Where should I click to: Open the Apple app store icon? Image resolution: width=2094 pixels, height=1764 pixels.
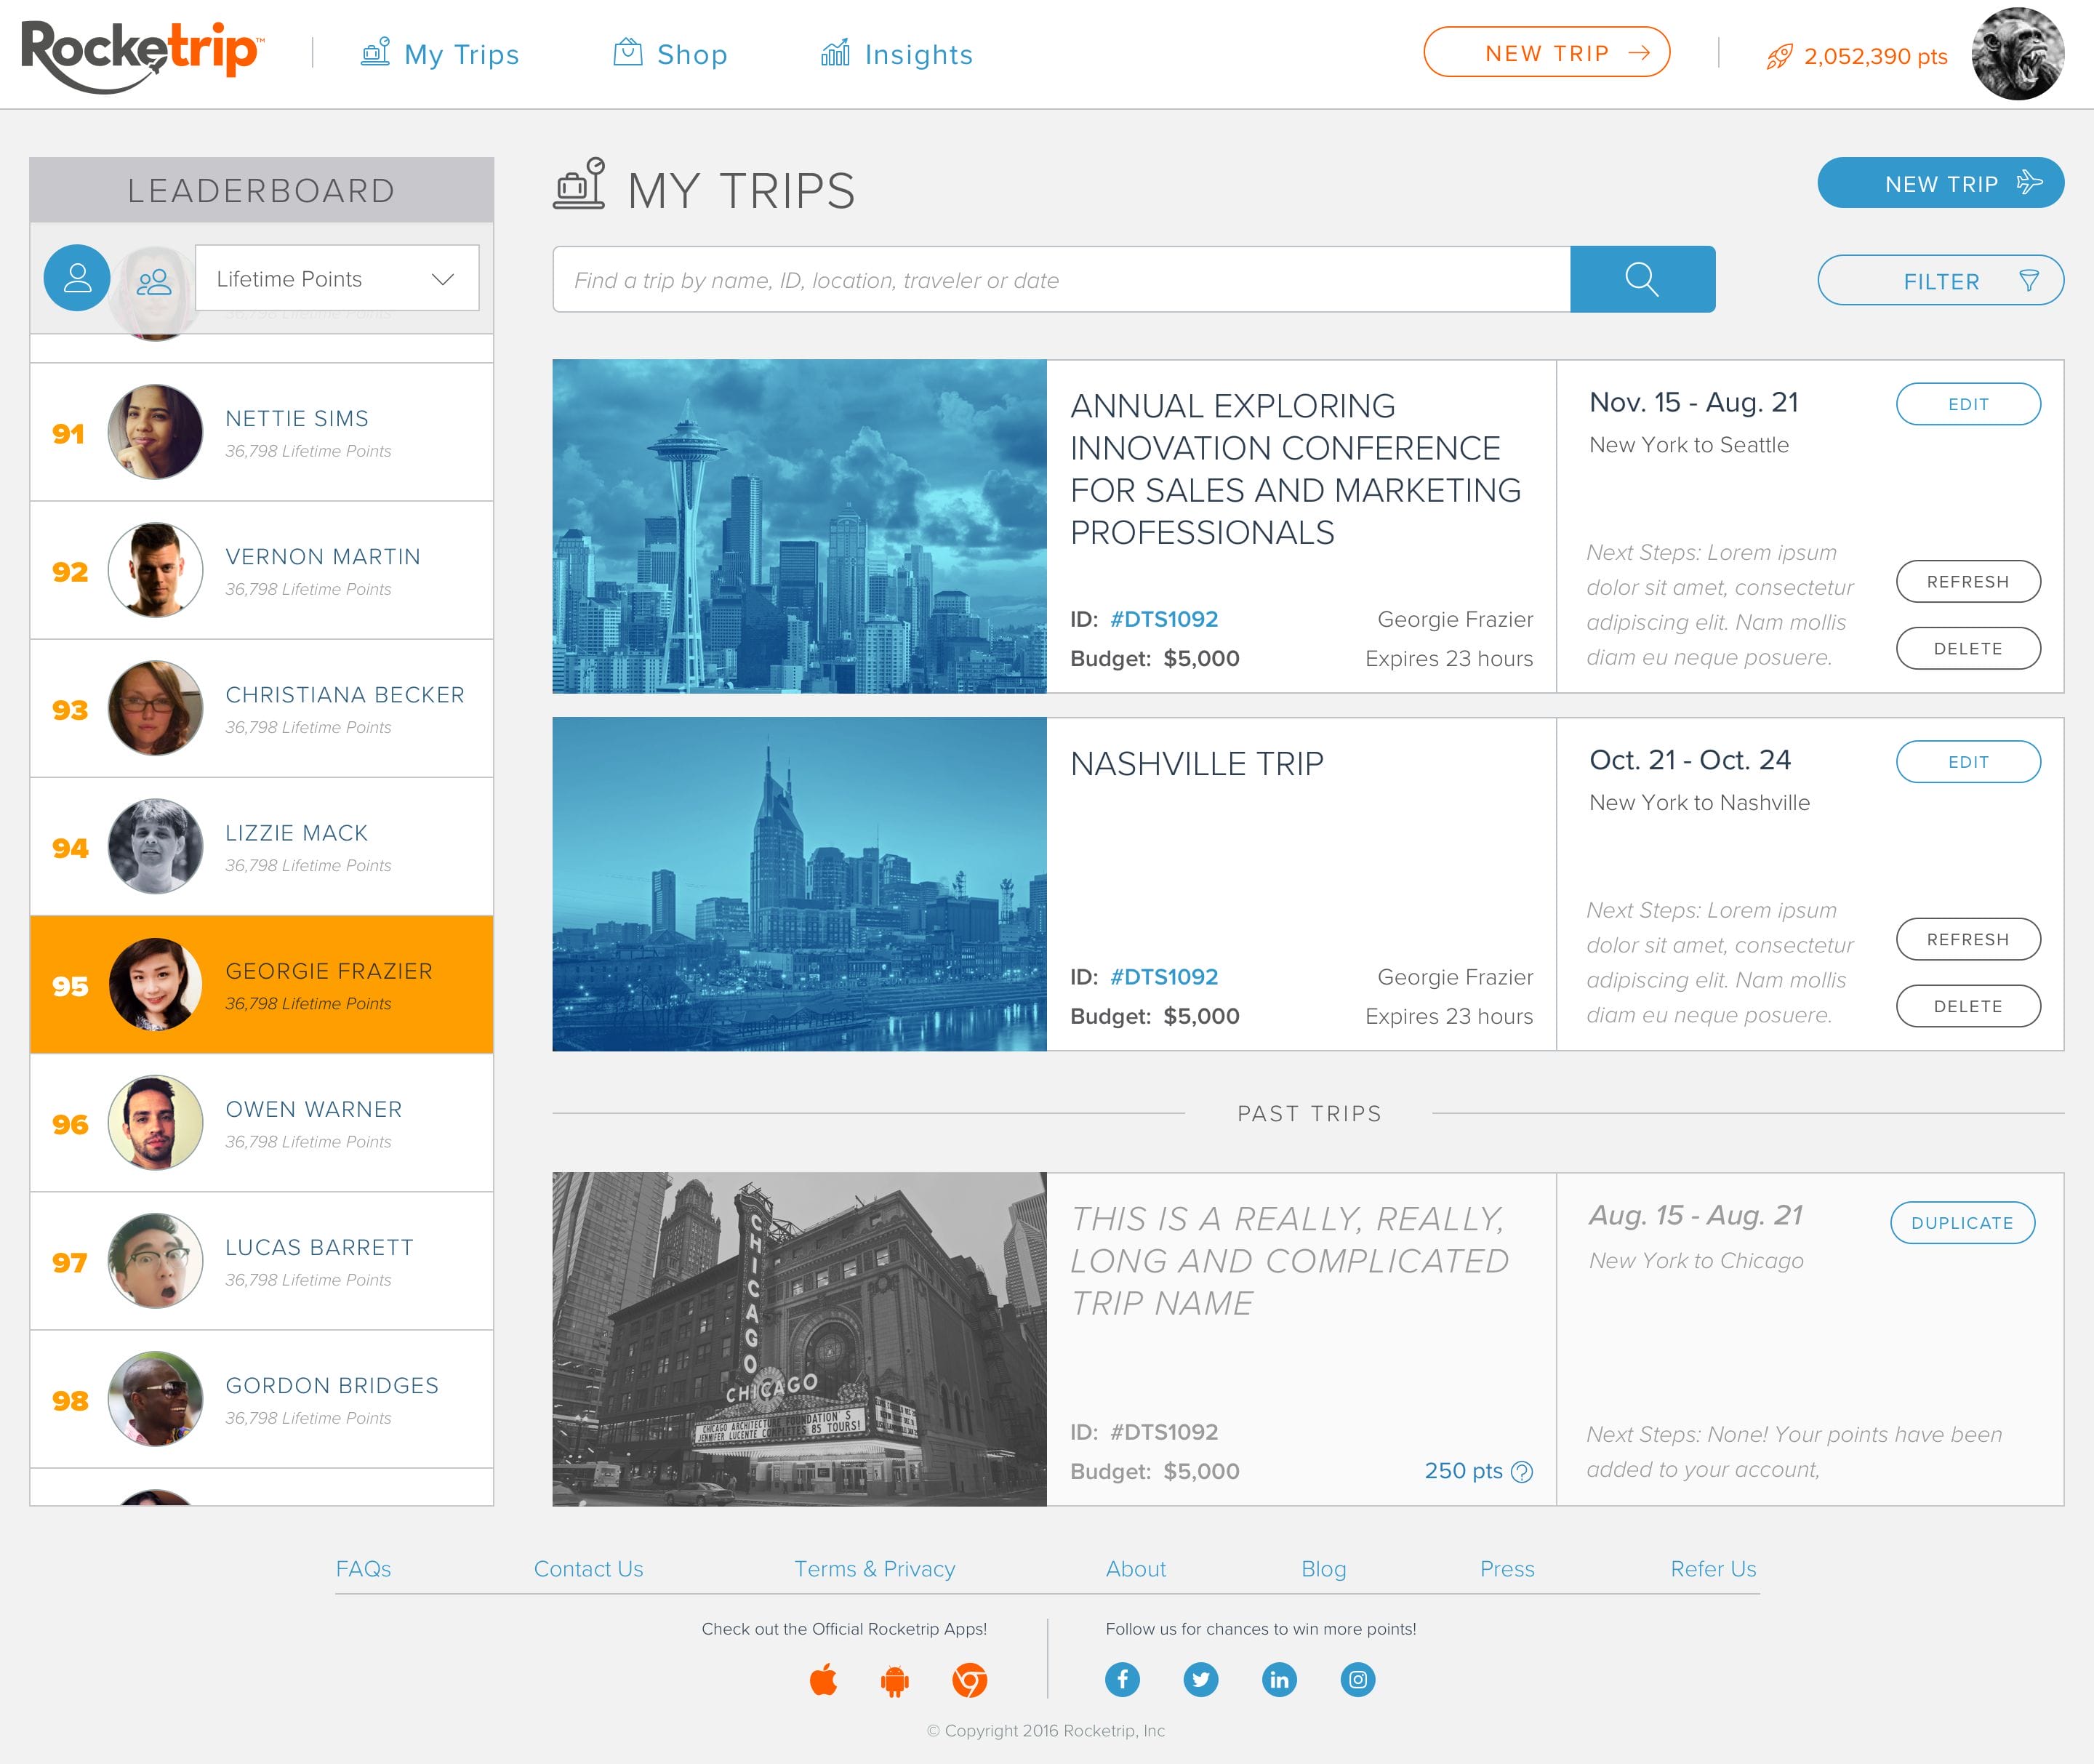tap(823, 1679)
